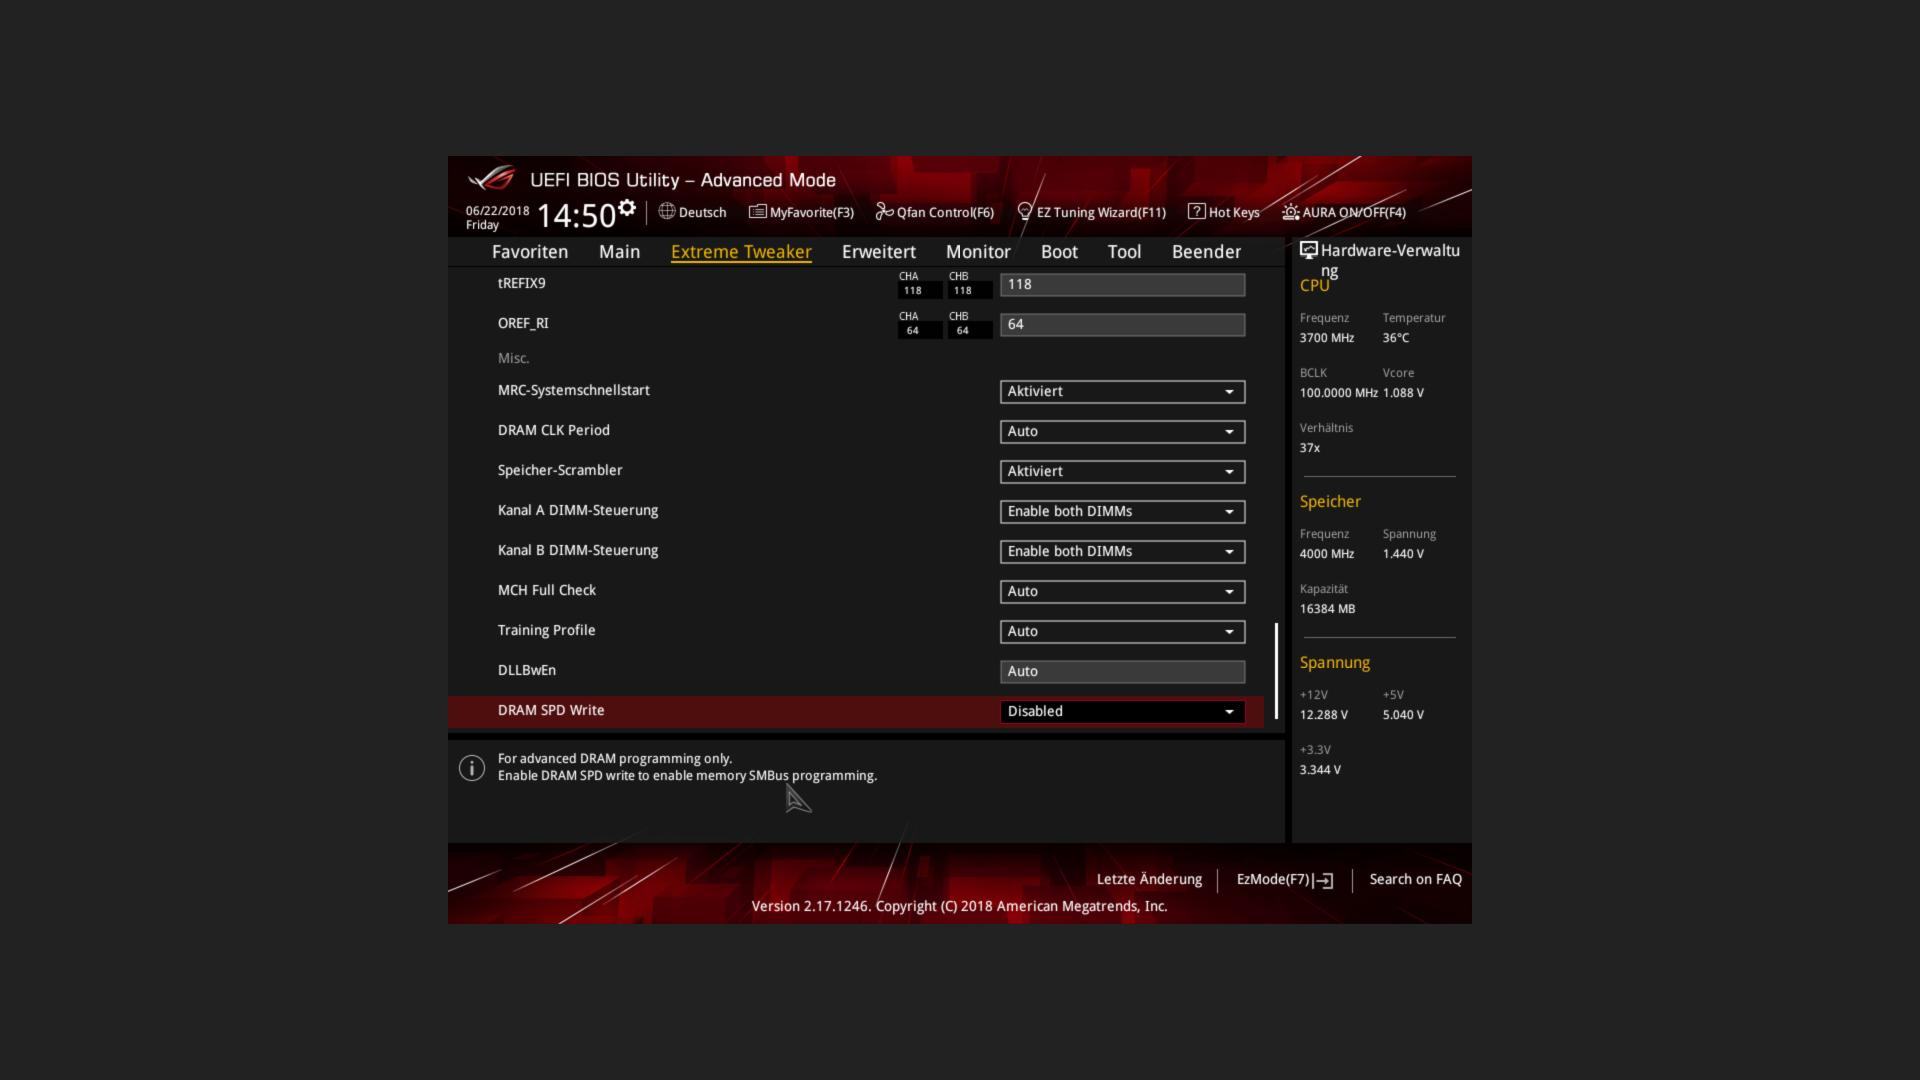Switch to the Main tab
The height and width of the screenshot is (1080, 1920).
tap(619, 252)
